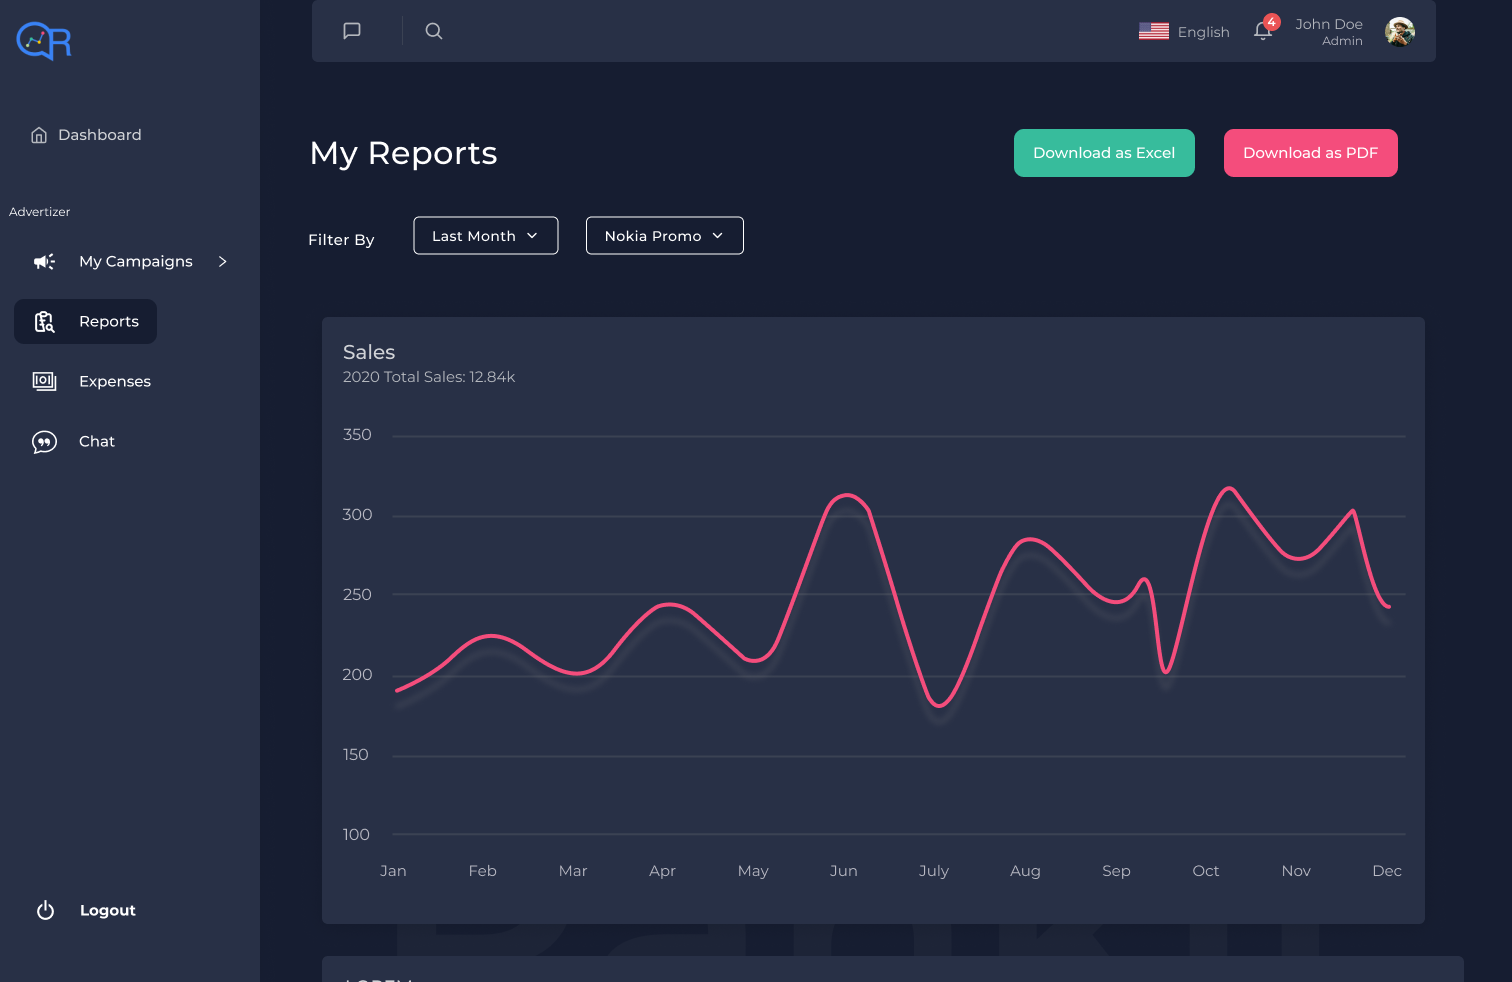Viewport: 1512px width, 982px height.
Task: Open the Nokia Promo campaign dropdown
Action: click(x=664, y=236)
